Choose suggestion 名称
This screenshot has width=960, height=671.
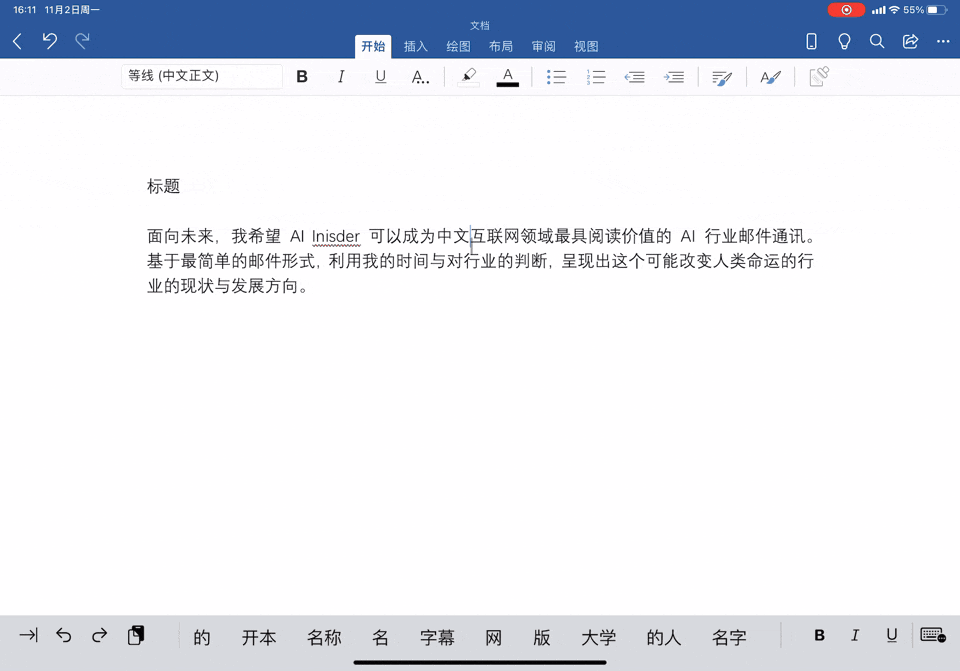pyautogui.click(x=324, y=638)
